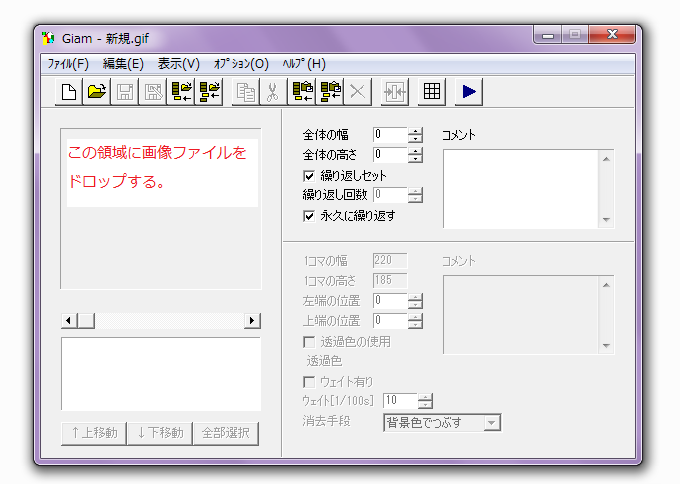Click the grayed Delete X icon

pos(357,92)
